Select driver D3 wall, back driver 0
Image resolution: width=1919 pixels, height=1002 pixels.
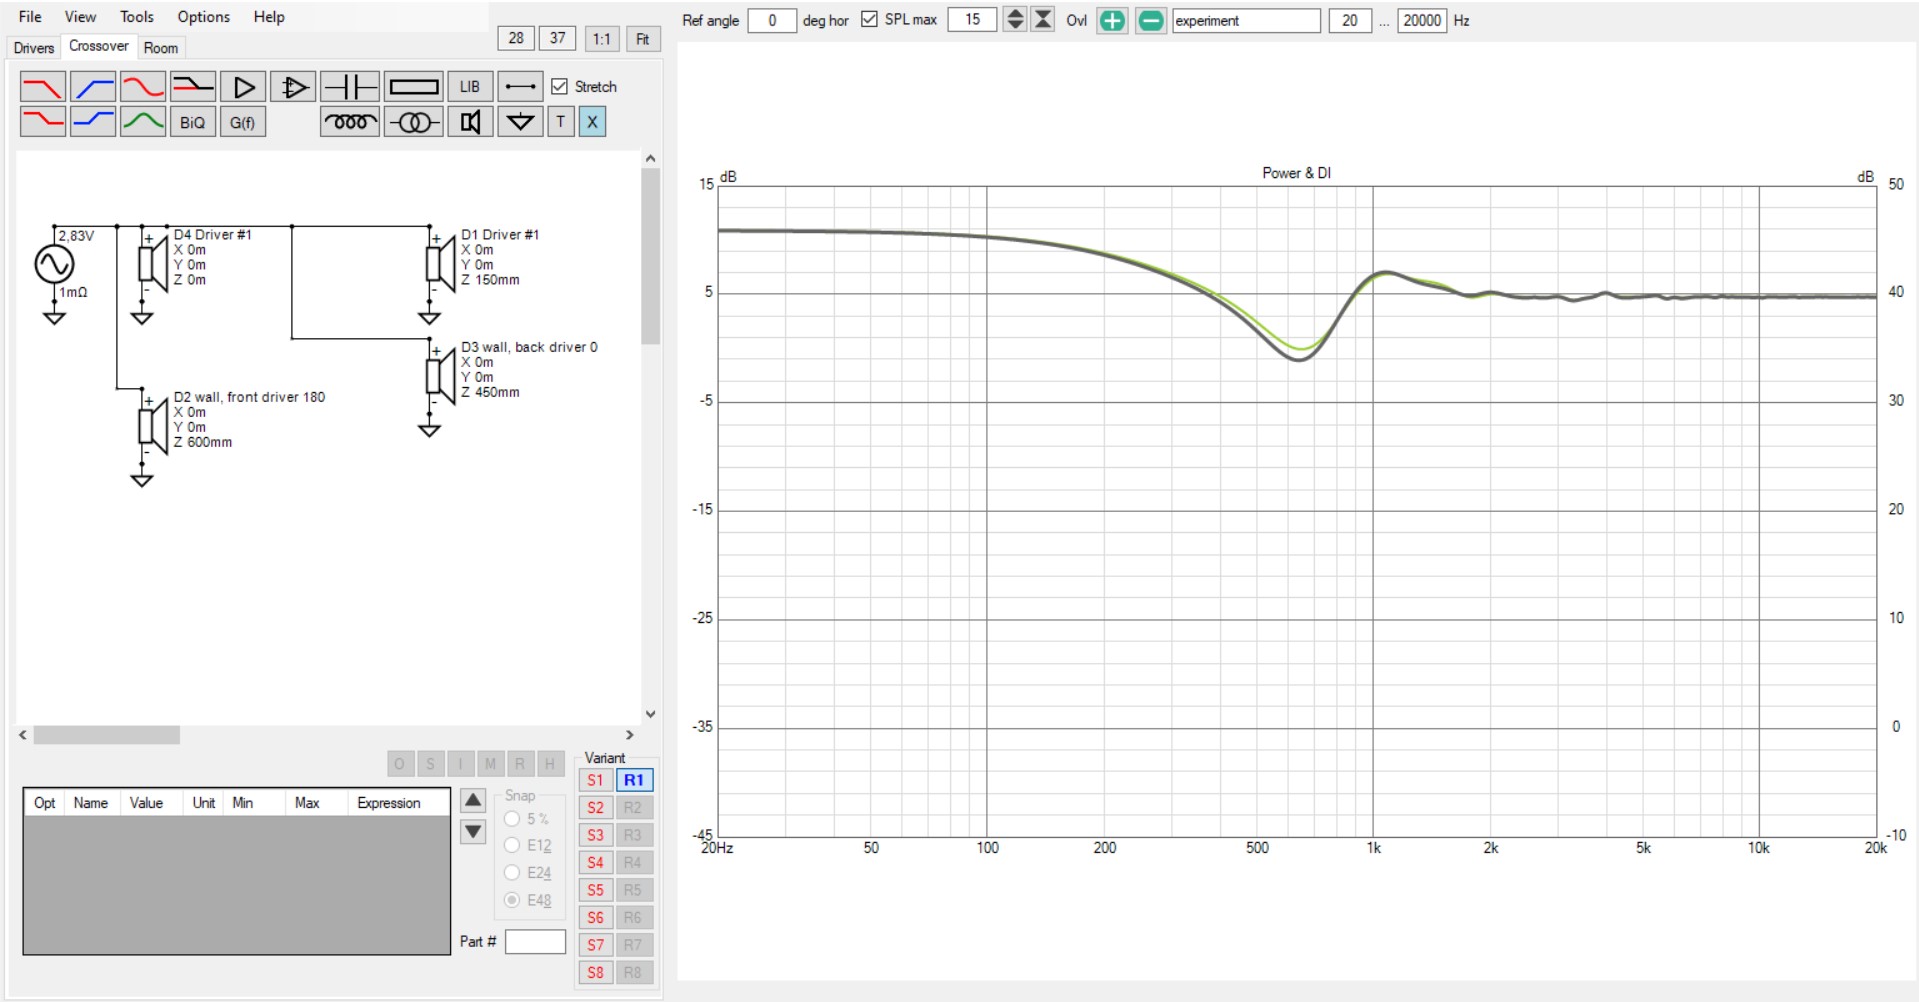[440, 375]
